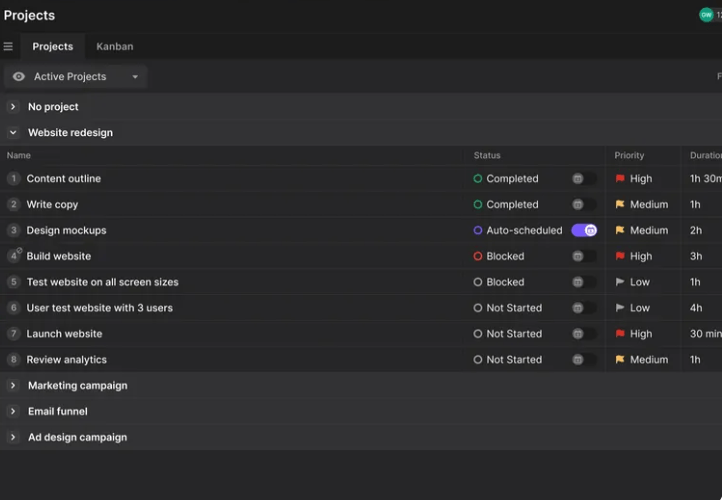Screen dimensions: 722x500
Task: Click the grey Low flag for Test website row
Action: [620, 282]
